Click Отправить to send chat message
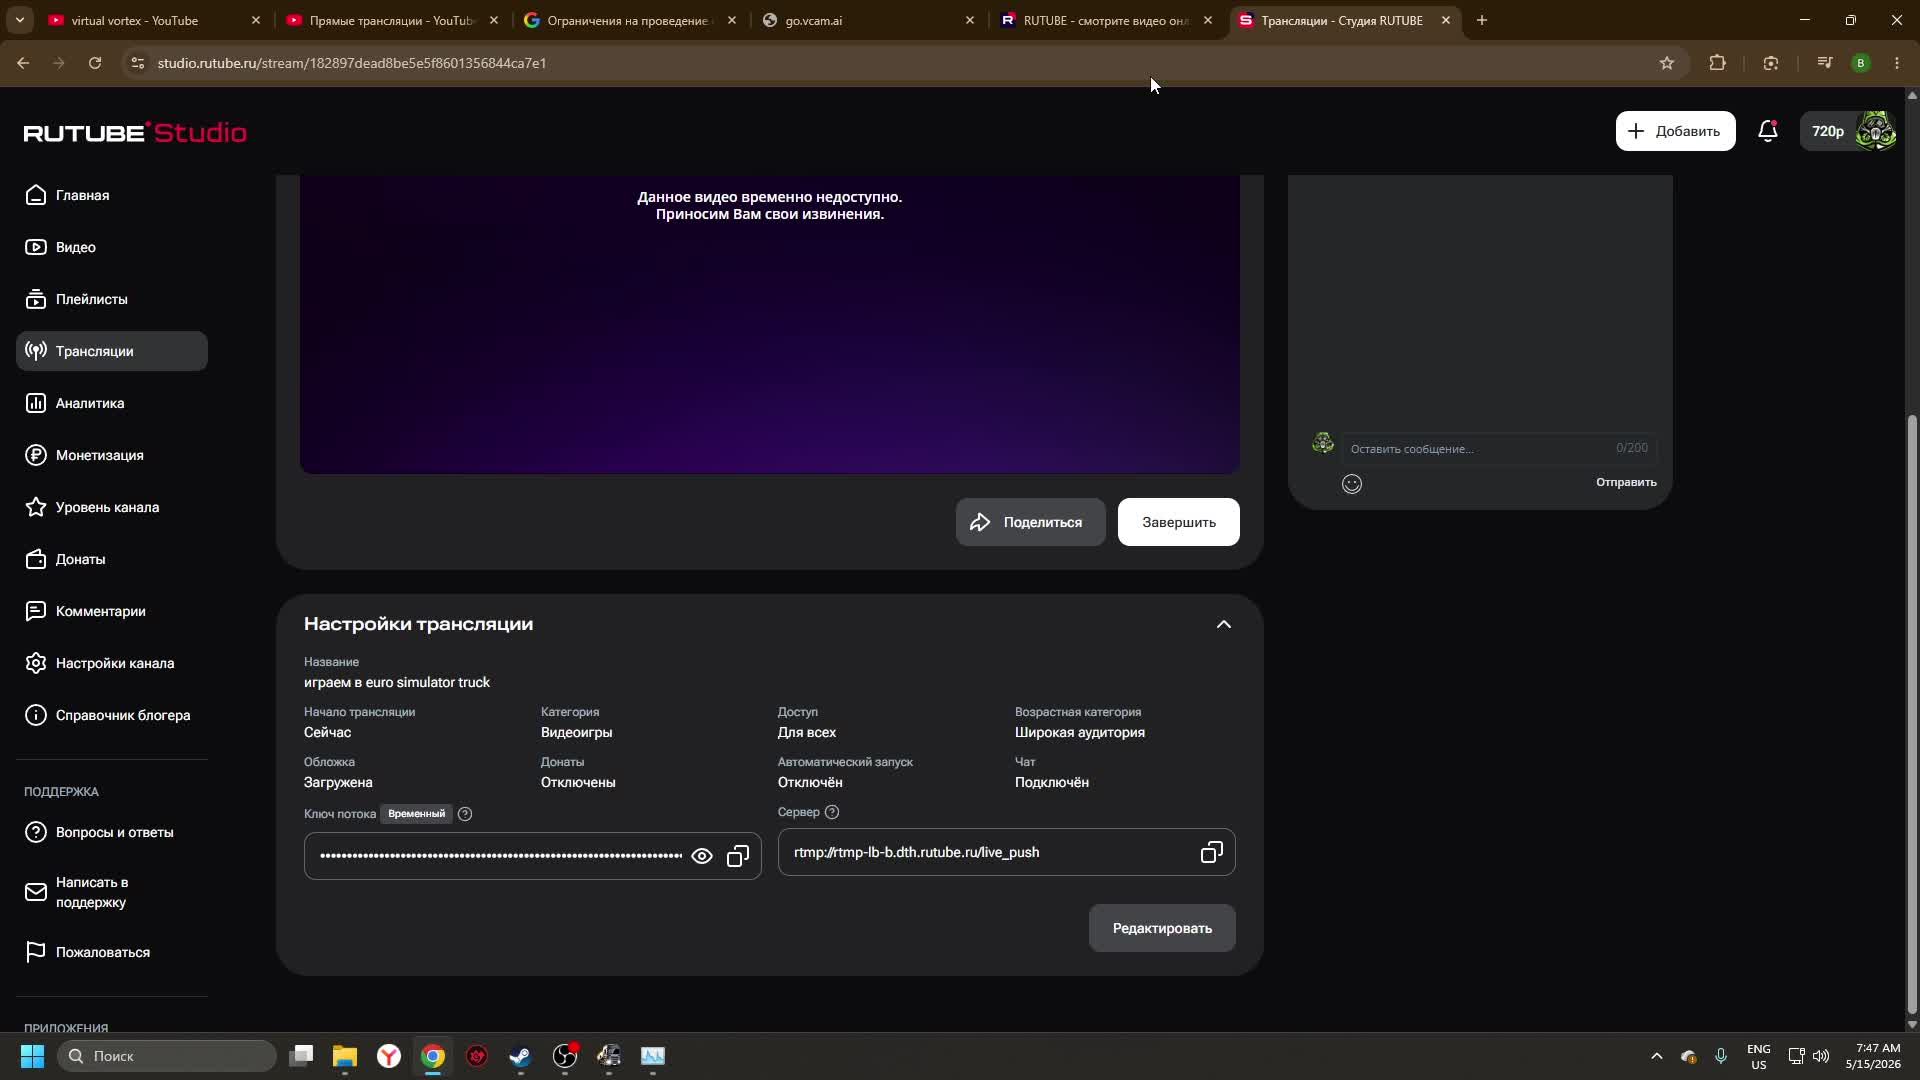The height and width of the screenshot is (1080, 1920). click(1626, 482)
